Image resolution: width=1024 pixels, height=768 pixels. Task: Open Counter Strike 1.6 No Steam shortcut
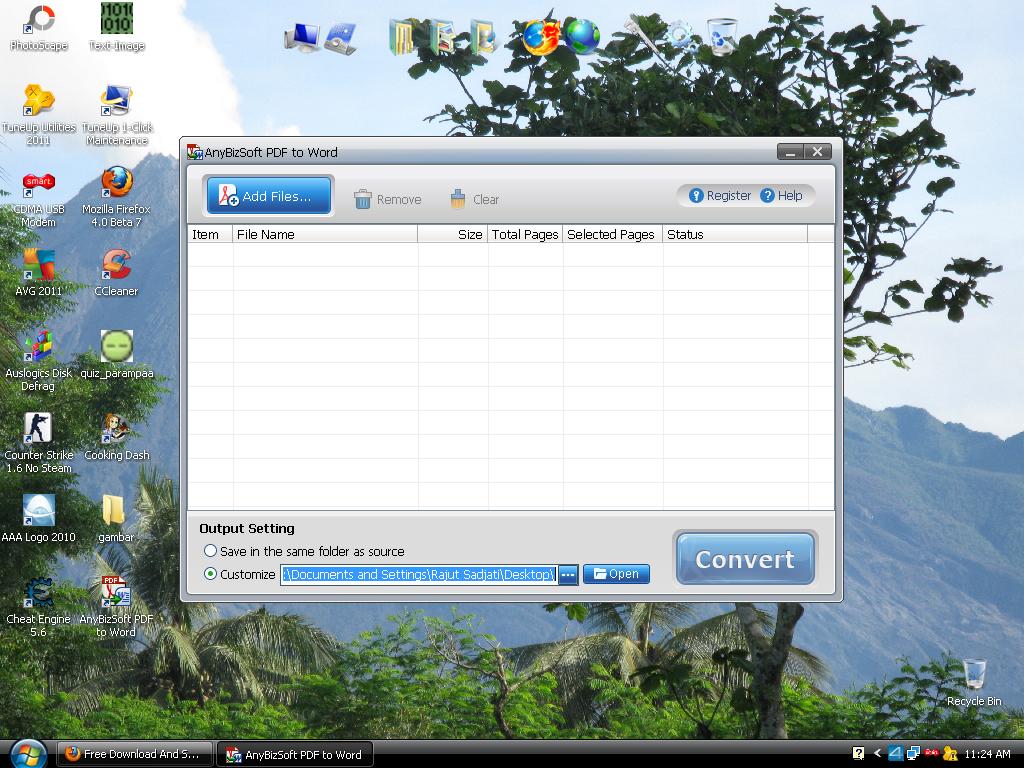pyautogui.click(x=39, y=443)
